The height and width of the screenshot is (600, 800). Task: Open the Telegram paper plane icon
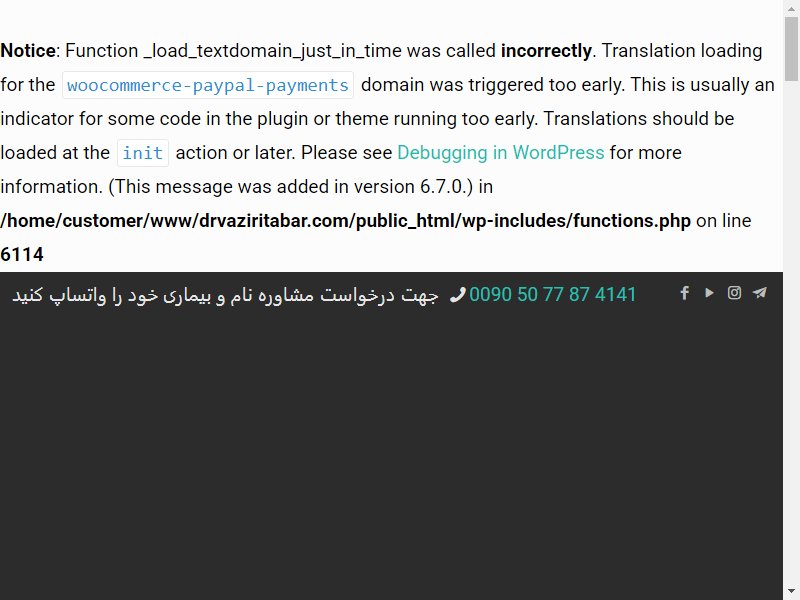[760, 293]
